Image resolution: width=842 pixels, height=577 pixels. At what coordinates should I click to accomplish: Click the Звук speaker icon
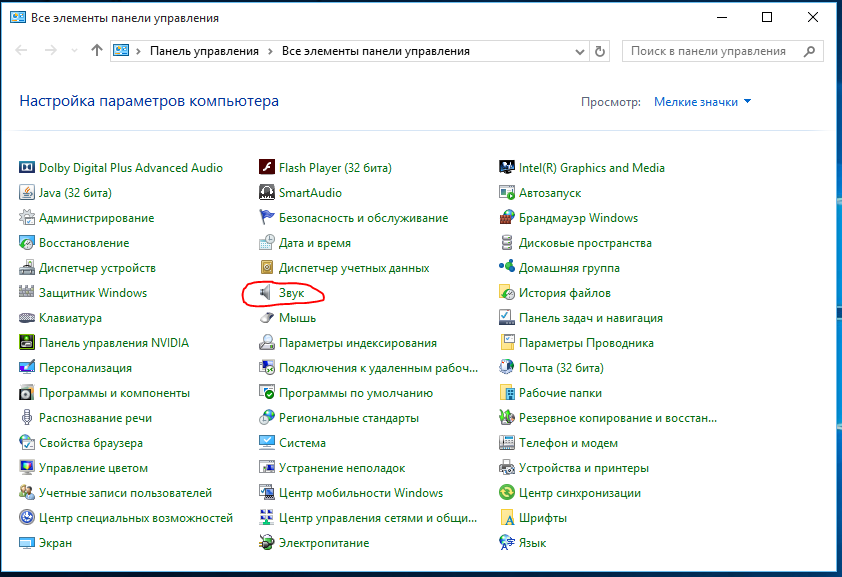(266, 293)
